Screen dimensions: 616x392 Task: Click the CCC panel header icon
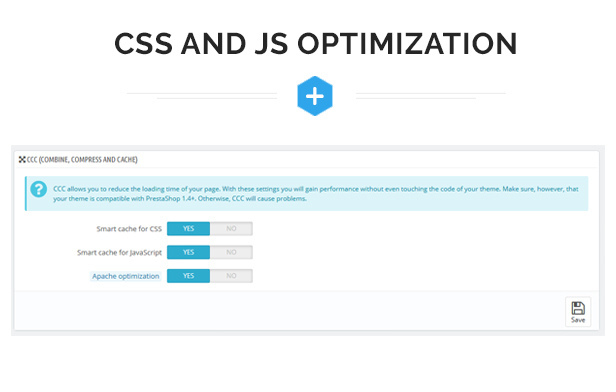tap(22, 159)
